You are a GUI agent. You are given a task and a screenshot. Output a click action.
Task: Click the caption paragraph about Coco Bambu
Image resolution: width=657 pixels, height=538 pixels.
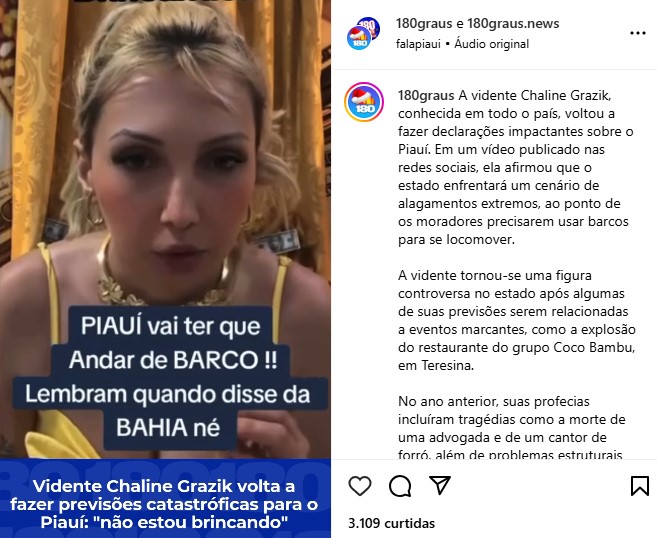tap(517, 321)
